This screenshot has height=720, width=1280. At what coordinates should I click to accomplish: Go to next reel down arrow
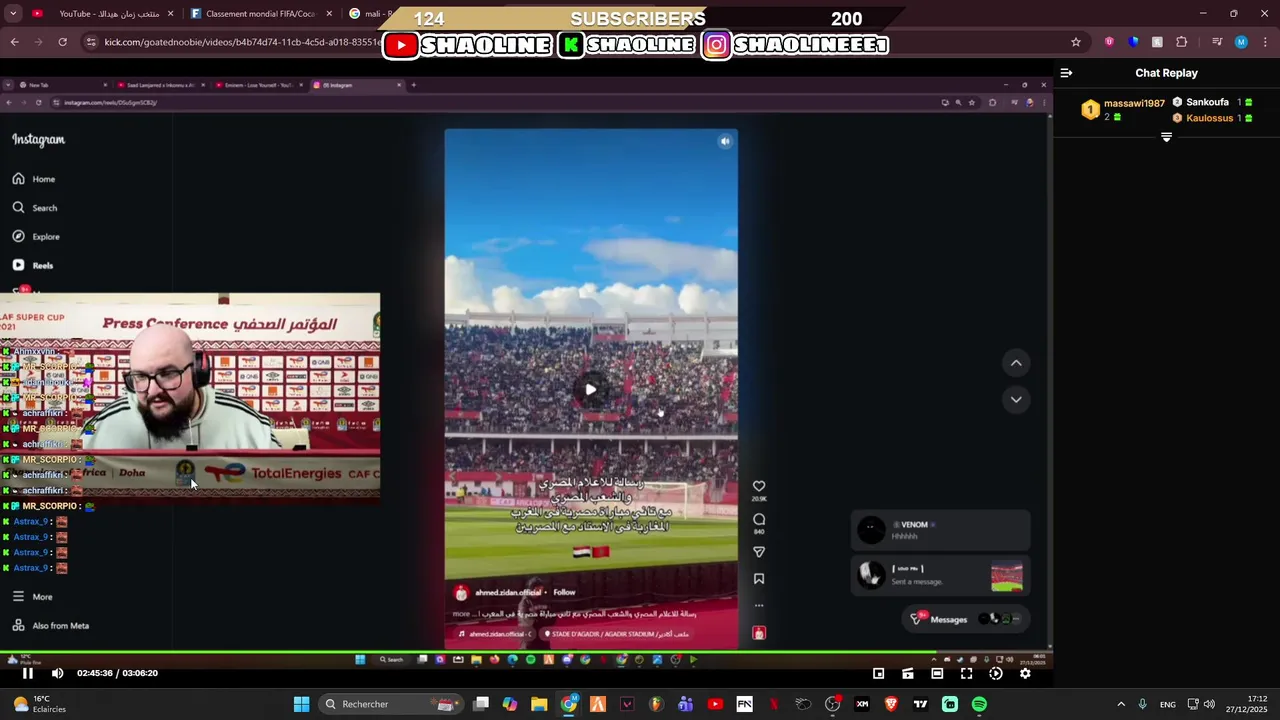click(x=1016, y=399)
